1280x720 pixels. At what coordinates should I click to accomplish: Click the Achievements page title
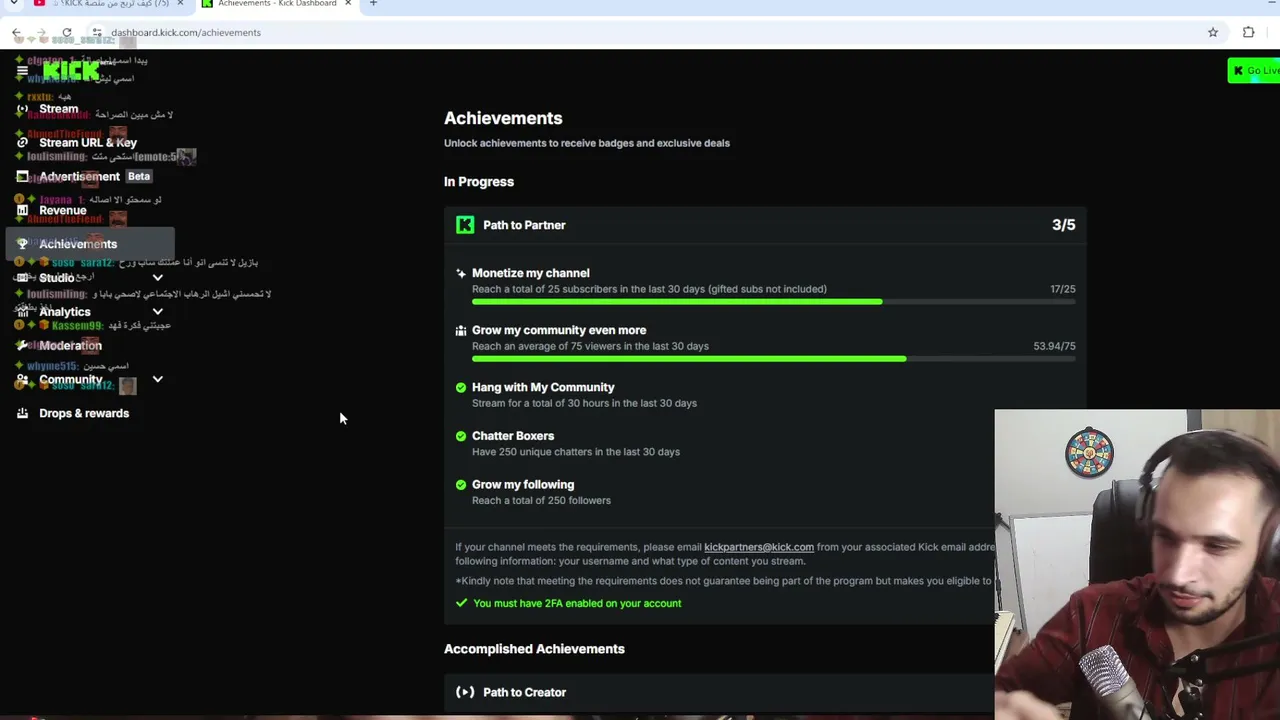pyautogui.click(x=503, y=118)
